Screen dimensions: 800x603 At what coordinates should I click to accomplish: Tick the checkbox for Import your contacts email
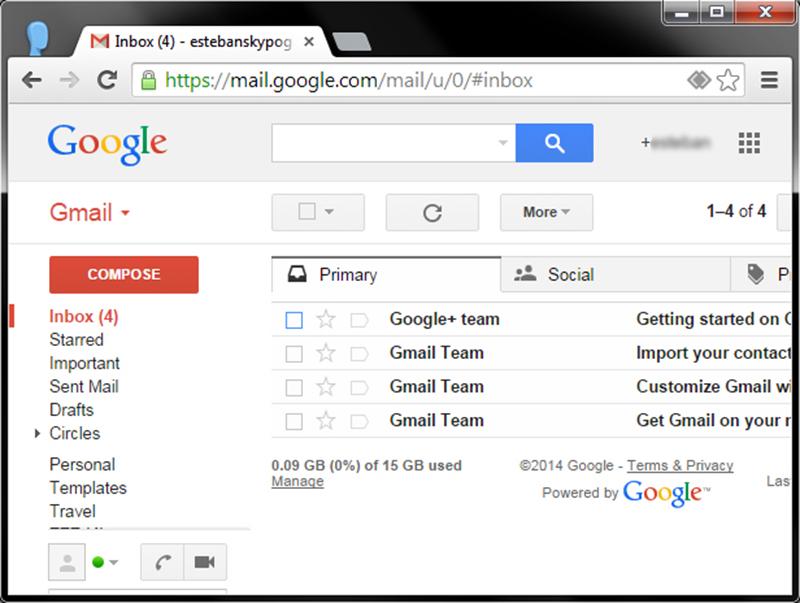294,354
